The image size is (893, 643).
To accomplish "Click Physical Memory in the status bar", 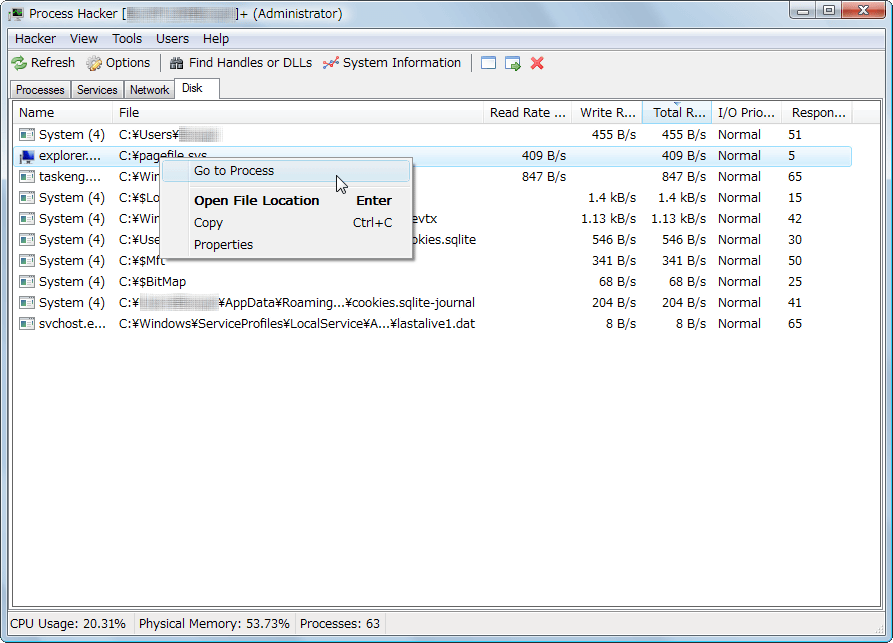I will [x=214, y=624].
